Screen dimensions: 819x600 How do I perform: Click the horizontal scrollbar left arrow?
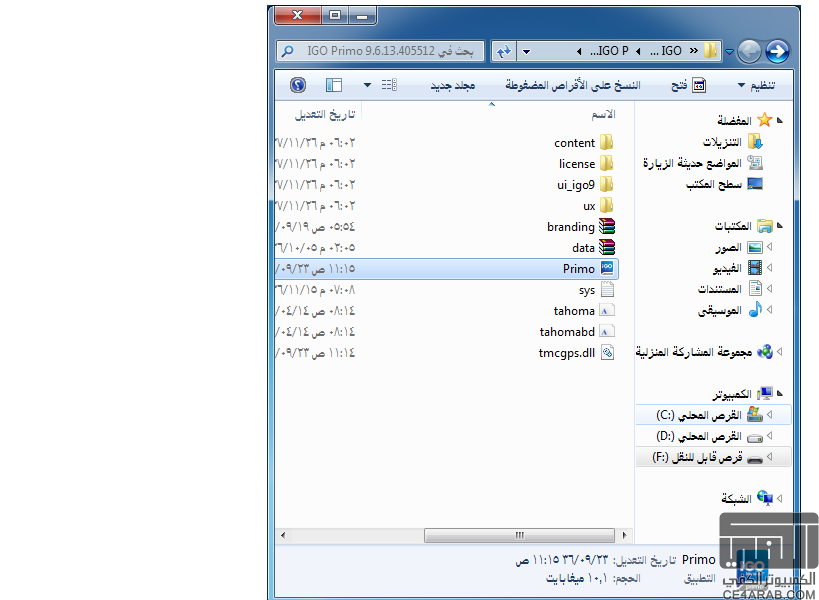(283, 535)
